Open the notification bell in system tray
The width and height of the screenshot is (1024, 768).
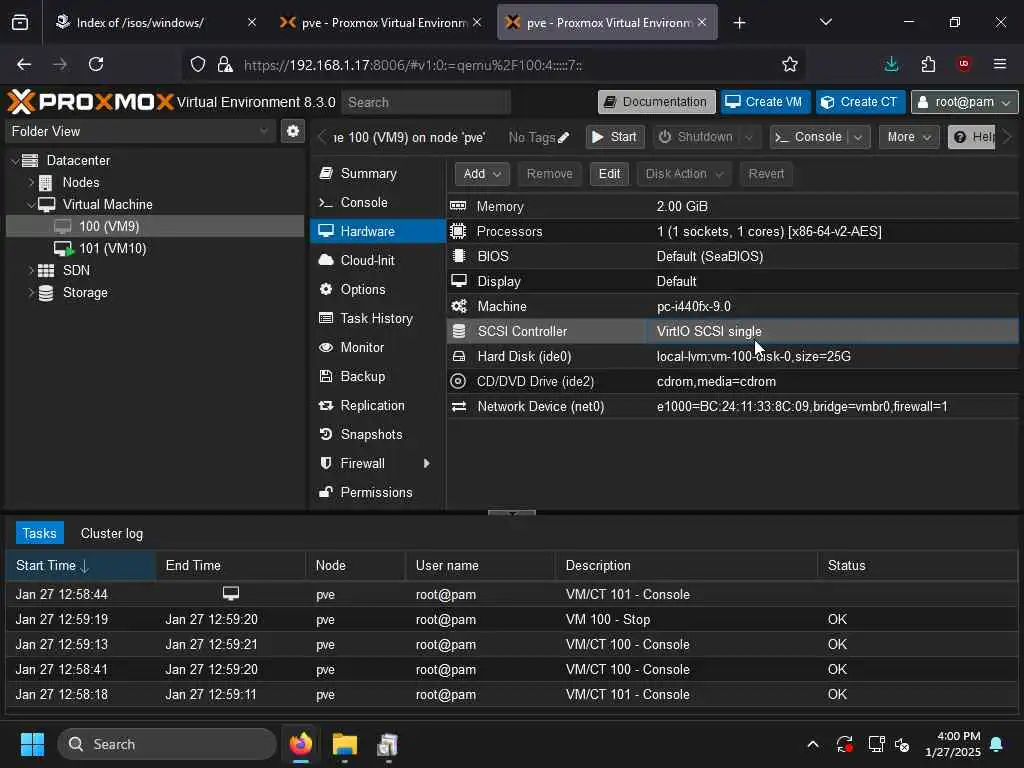[996, 744]
